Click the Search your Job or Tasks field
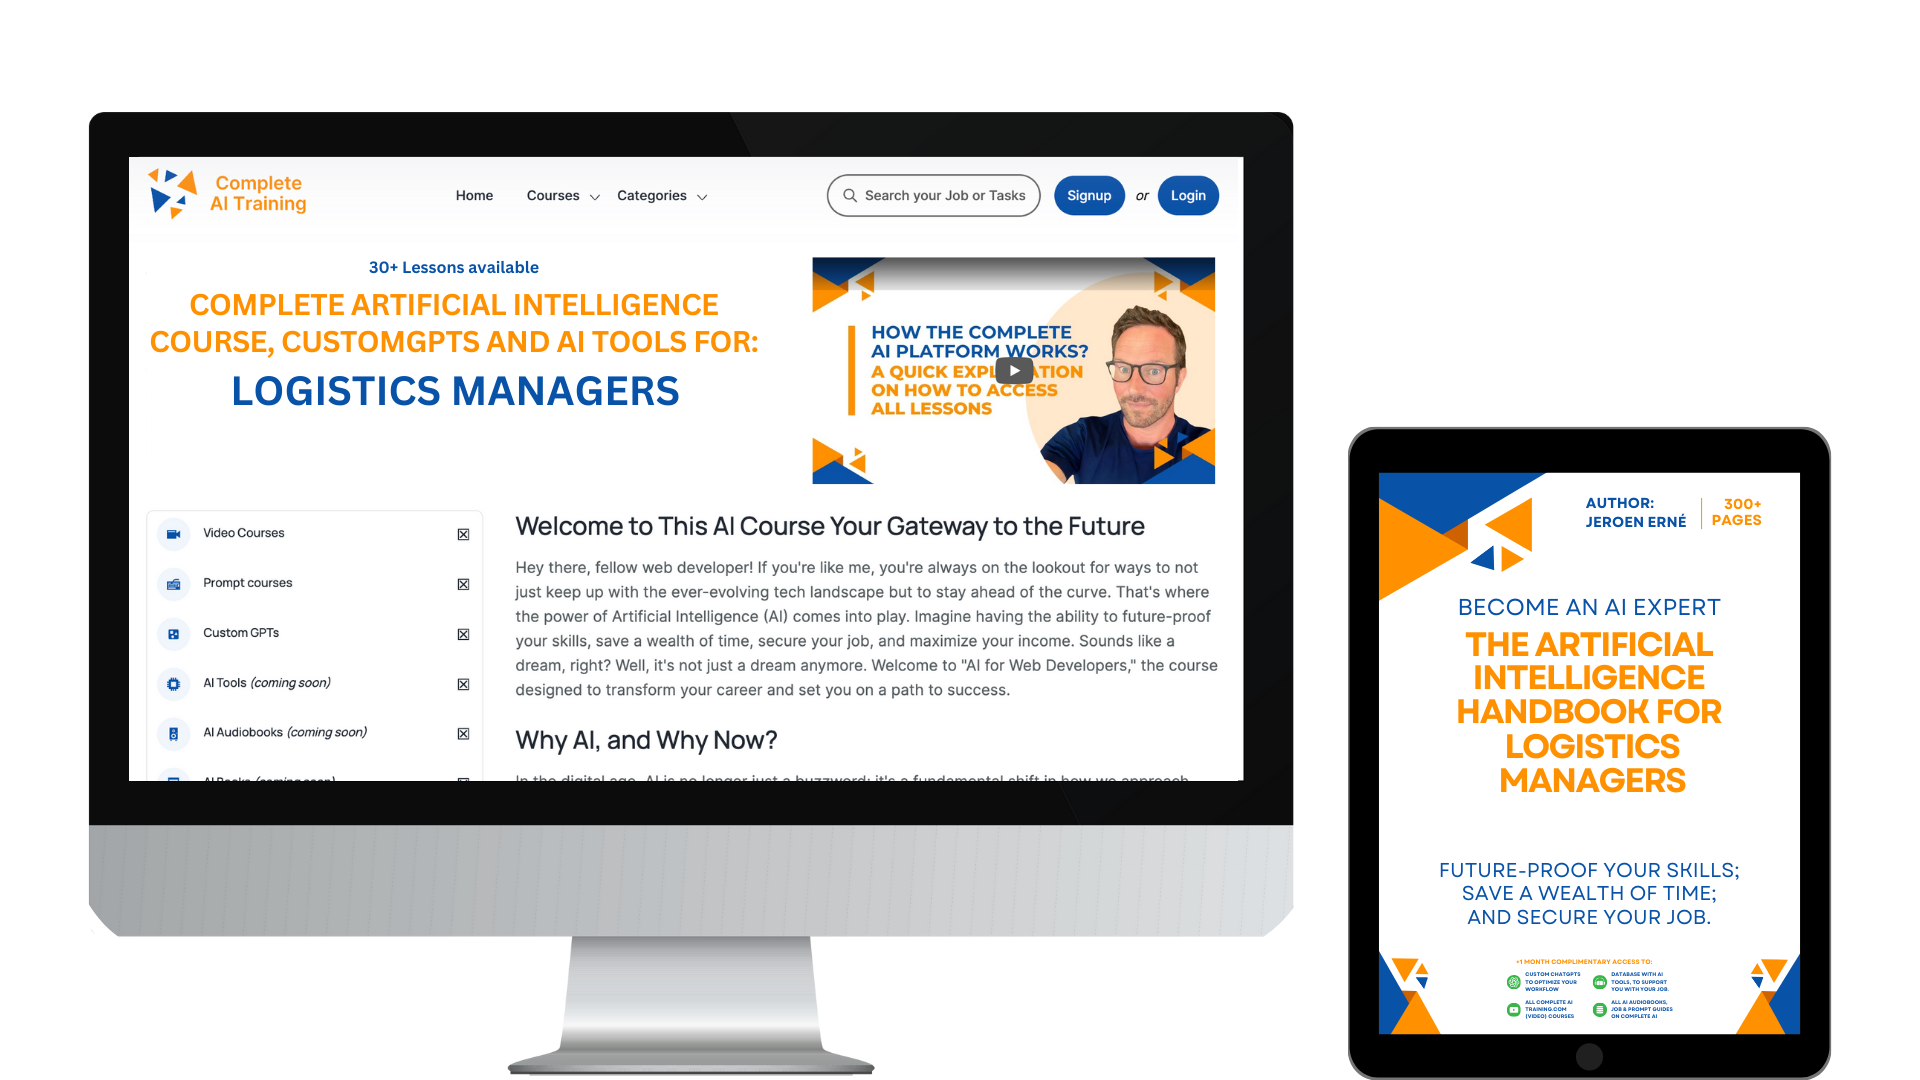 coord(936,195)
